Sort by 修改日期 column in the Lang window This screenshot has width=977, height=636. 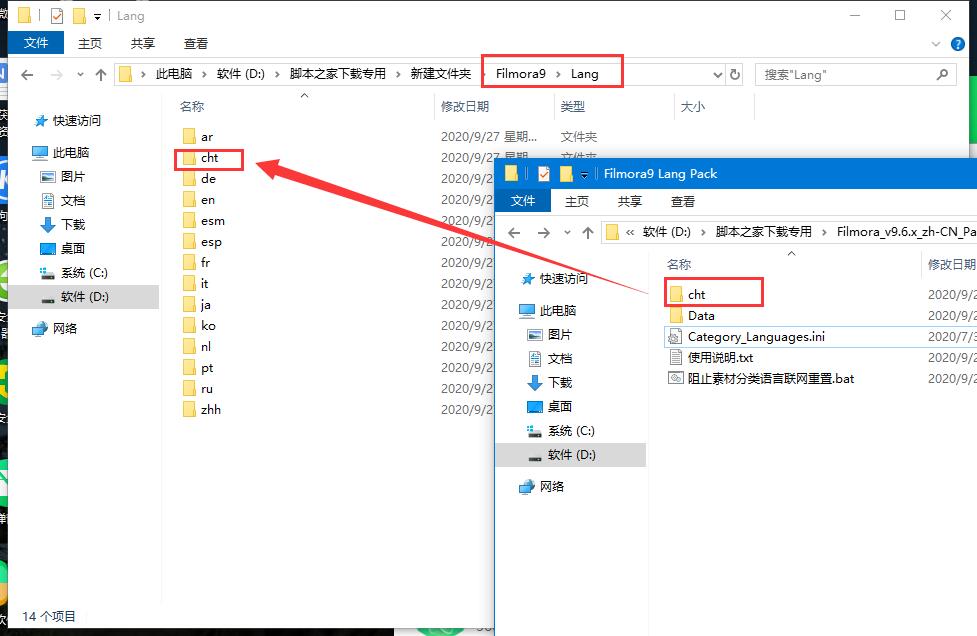pos(465,107)
